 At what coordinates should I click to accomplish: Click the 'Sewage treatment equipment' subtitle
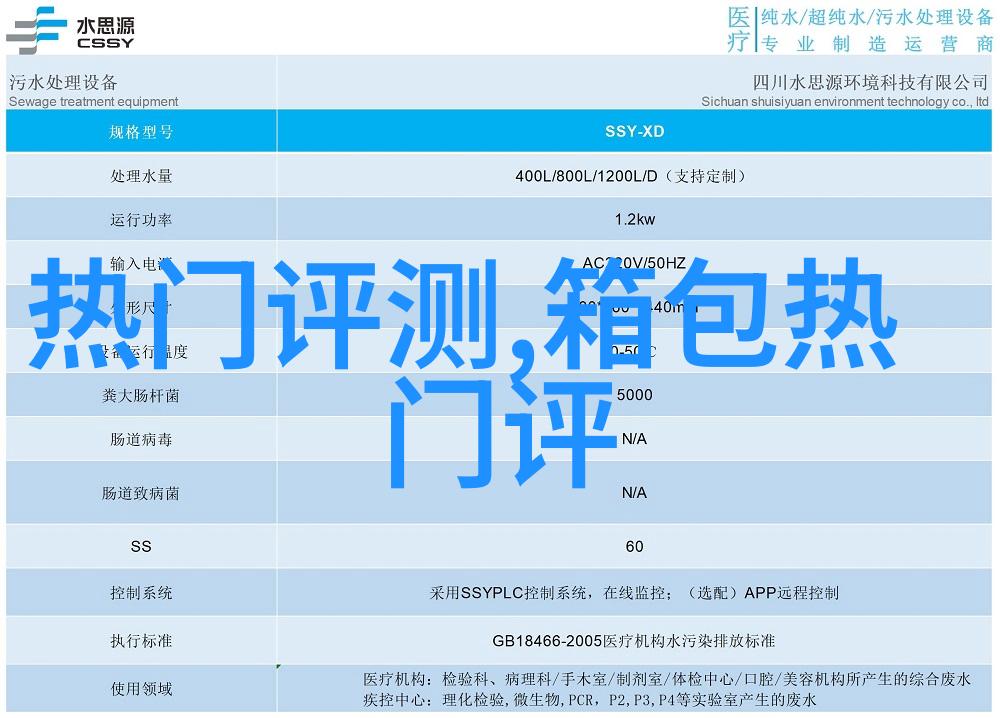point(94,101)
